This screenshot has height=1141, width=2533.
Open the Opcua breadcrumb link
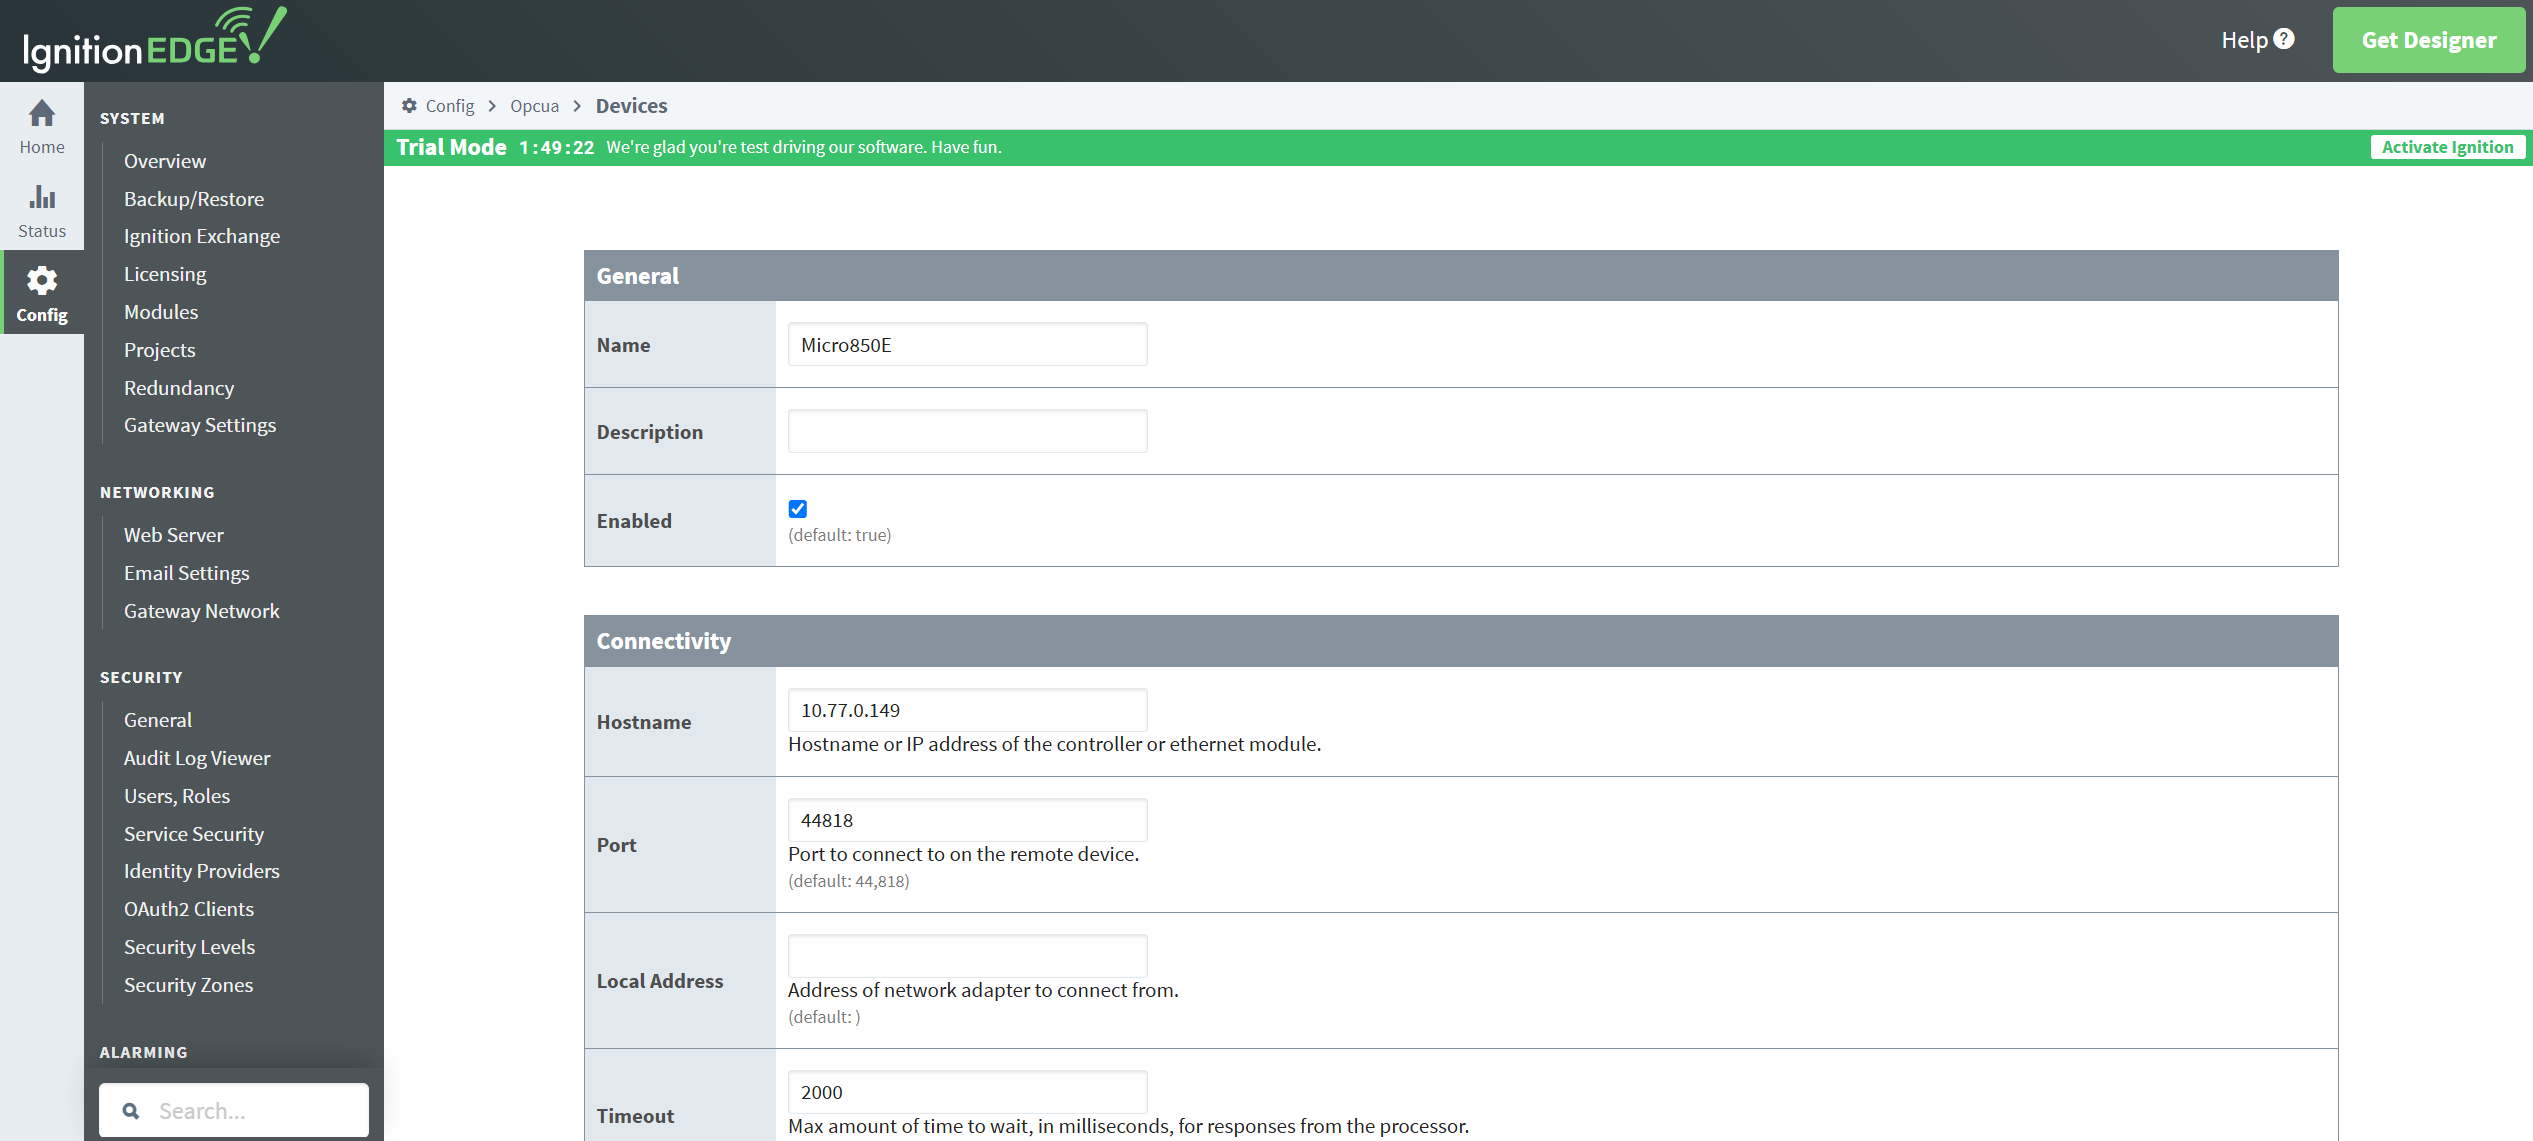[534, 106]
